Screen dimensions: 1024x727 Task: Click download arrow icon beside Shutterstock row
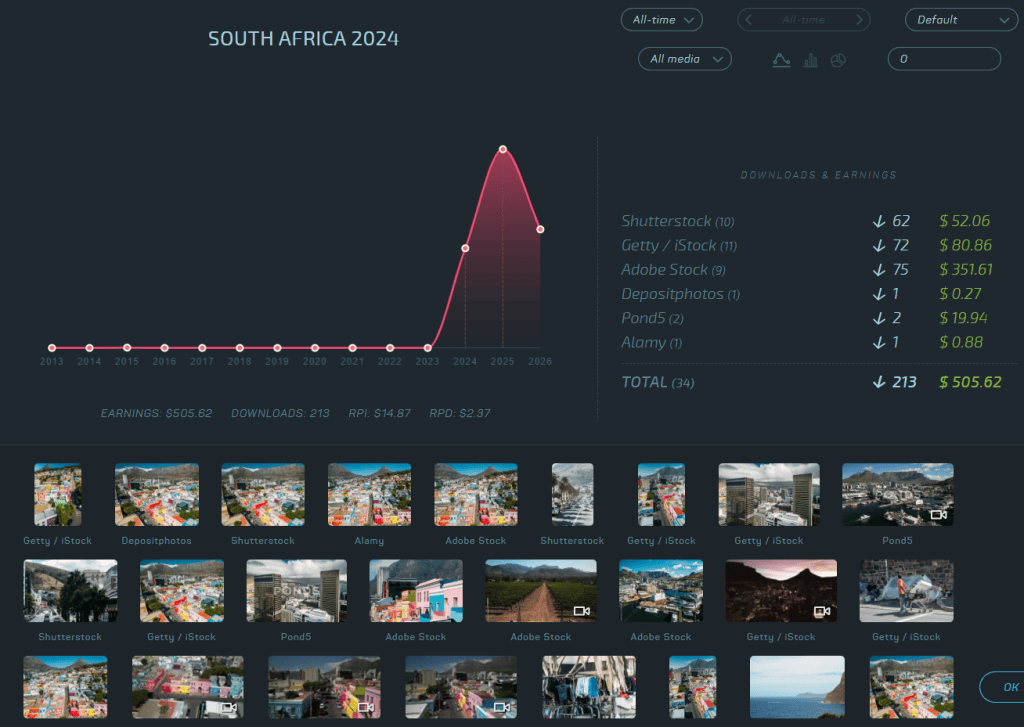click(879, 221)
